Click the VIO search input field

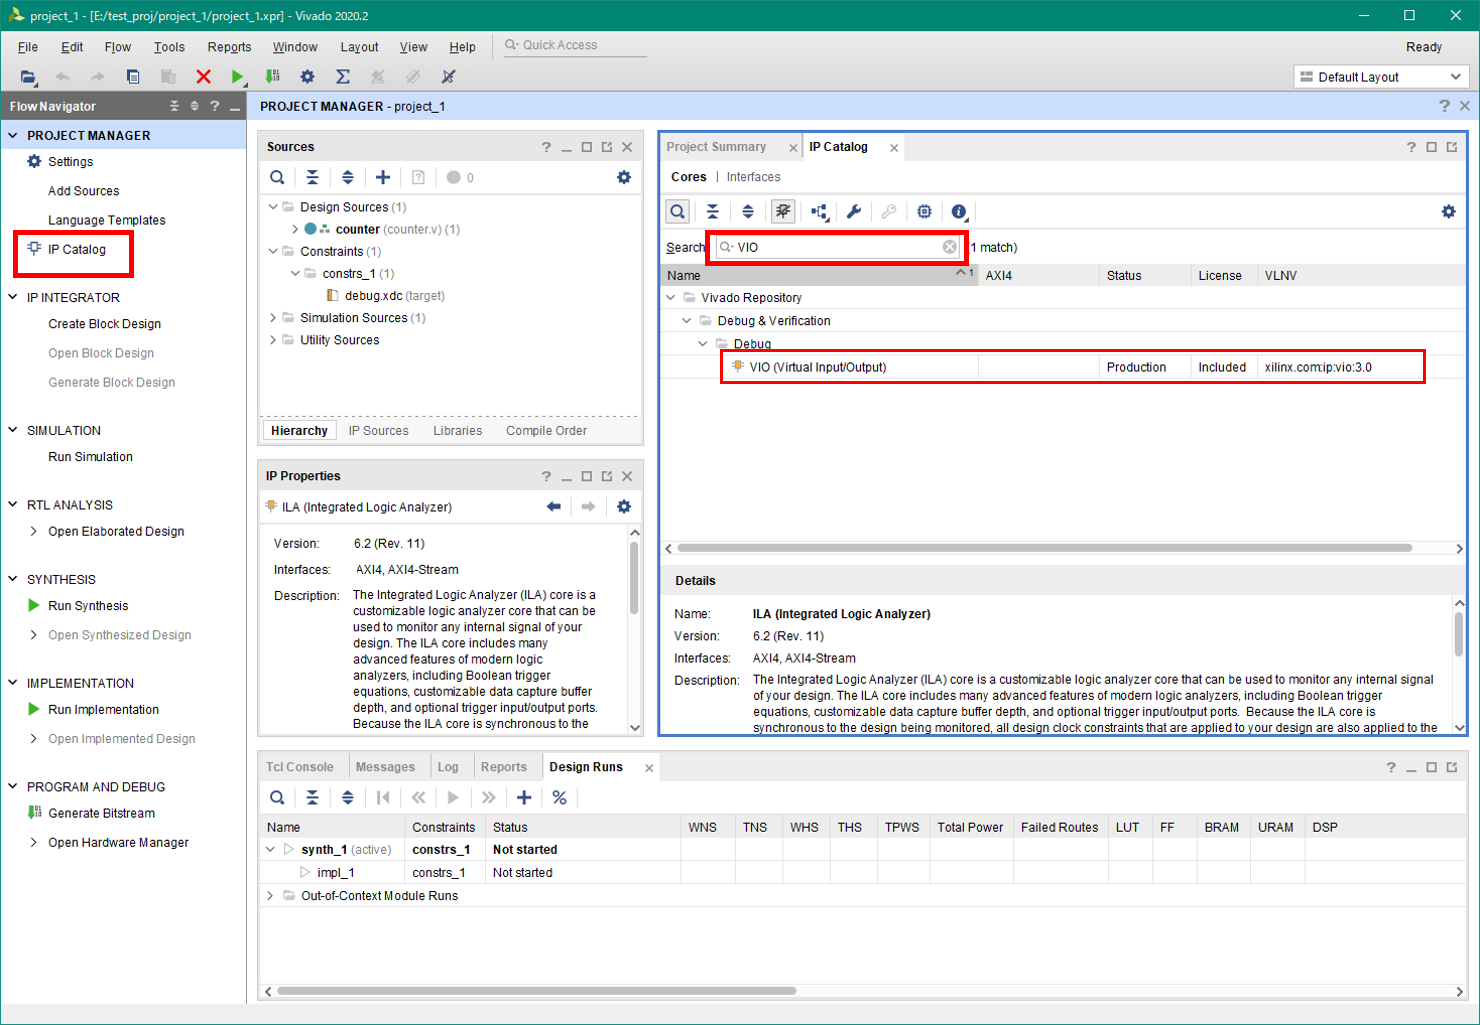(837, 247)
